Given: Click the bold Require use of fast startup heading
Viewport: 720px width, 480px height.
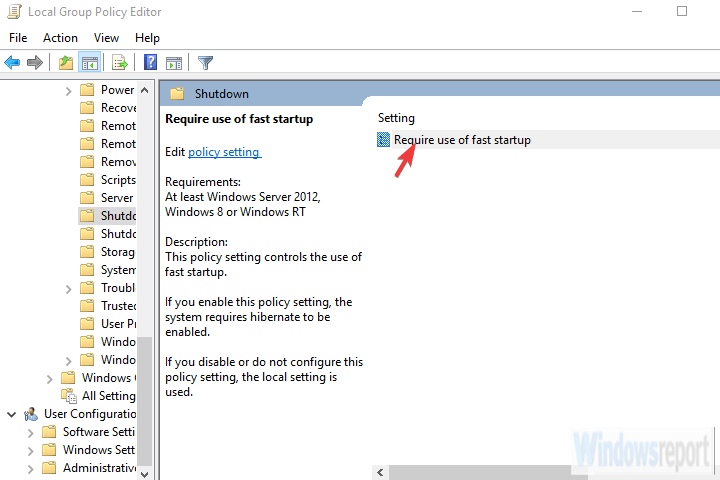Looking at the screenshot, I should point(239,119).
